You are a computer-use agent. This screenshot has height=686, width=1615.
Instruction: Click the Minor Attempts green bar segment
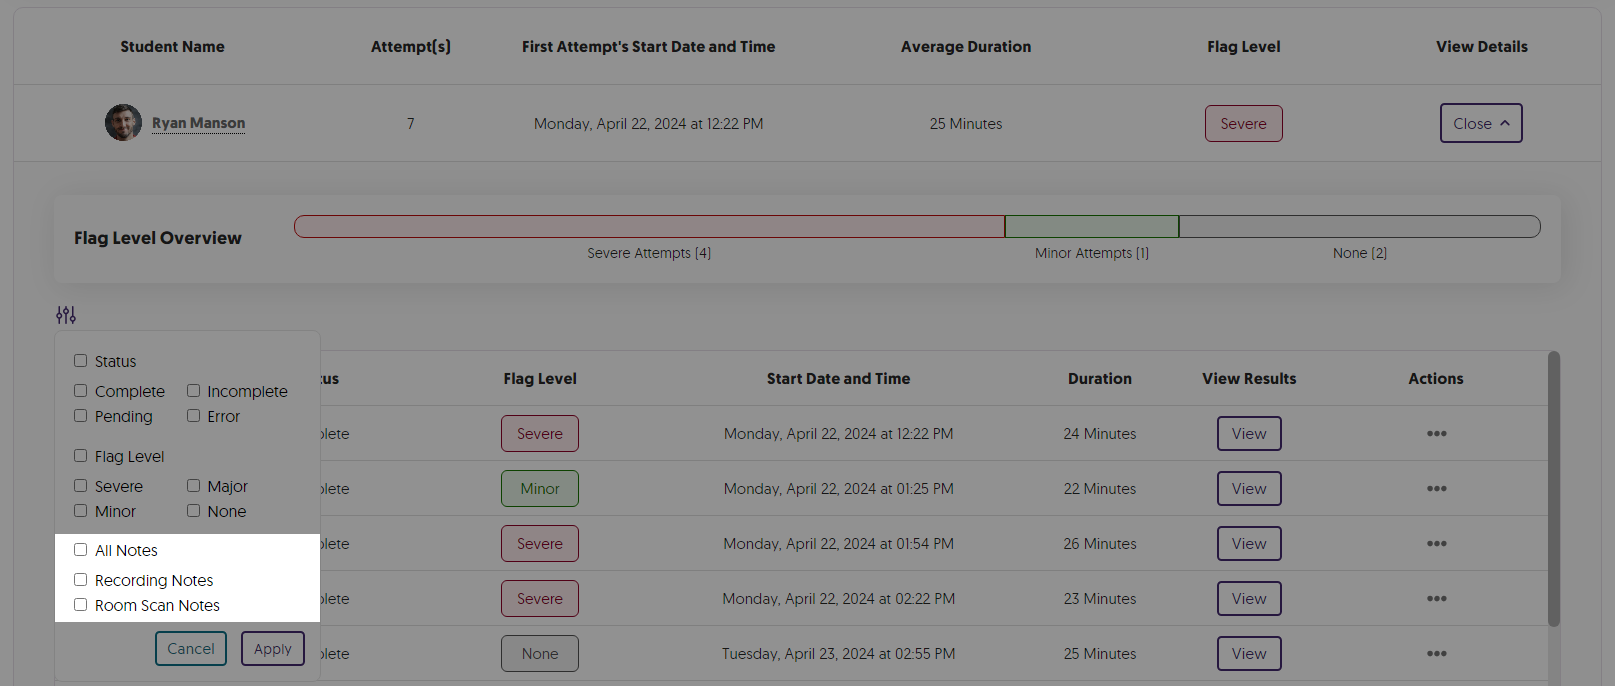click(1091, 227)
